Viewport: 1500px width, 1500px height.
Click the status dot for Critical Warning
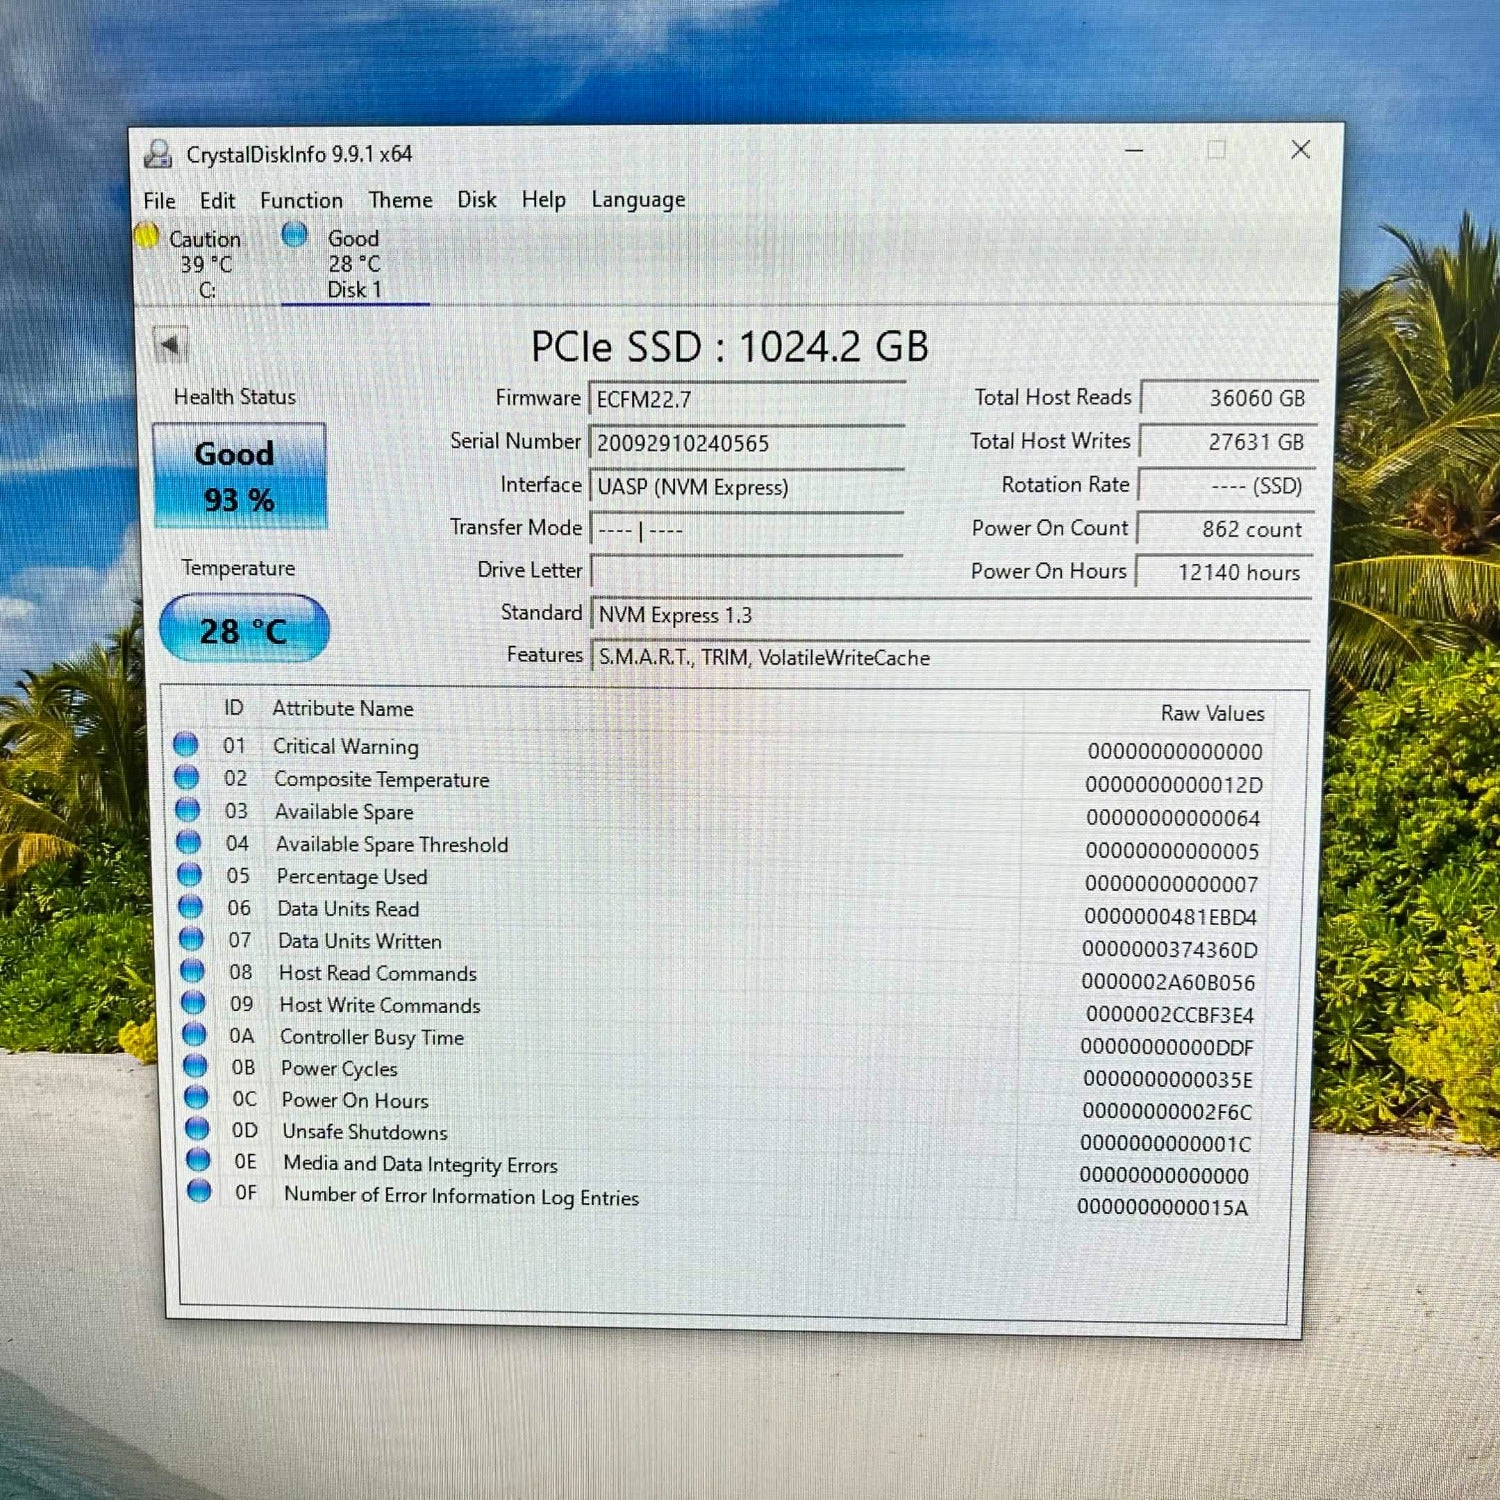185,744
